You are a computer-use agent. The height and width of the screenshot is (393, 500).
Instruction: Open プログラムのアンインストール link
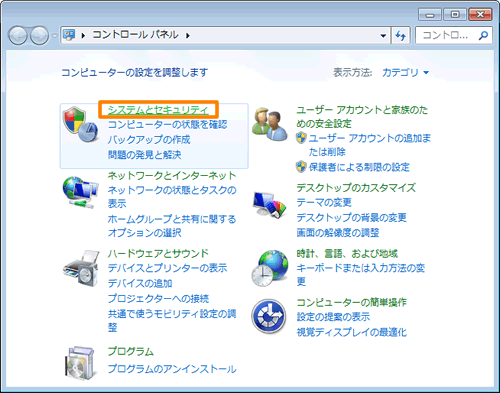point(172,369)
